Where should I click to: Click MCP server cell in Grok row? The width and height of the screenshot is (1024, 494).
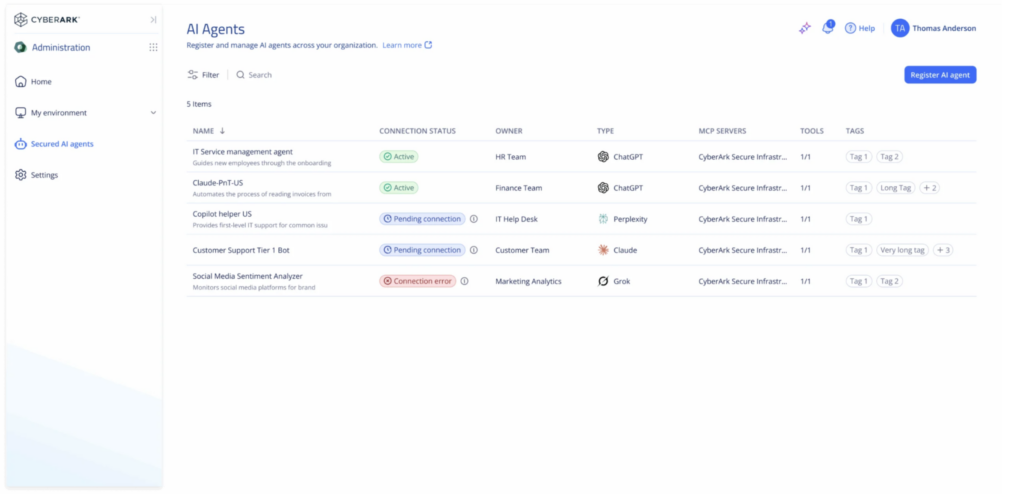pos(743,281)
